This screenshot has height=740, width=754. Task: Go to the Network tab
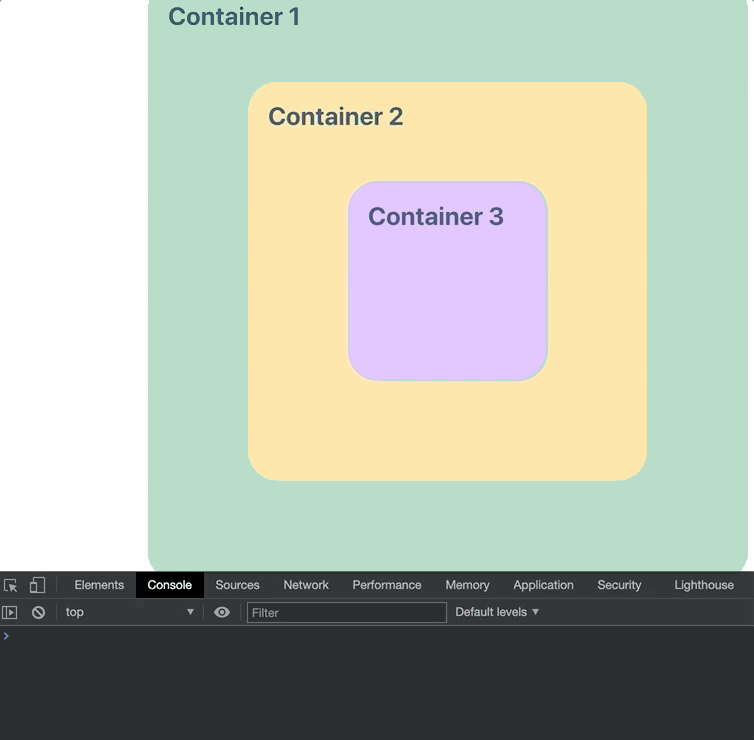pyautogui.click(x=306, y=585)
